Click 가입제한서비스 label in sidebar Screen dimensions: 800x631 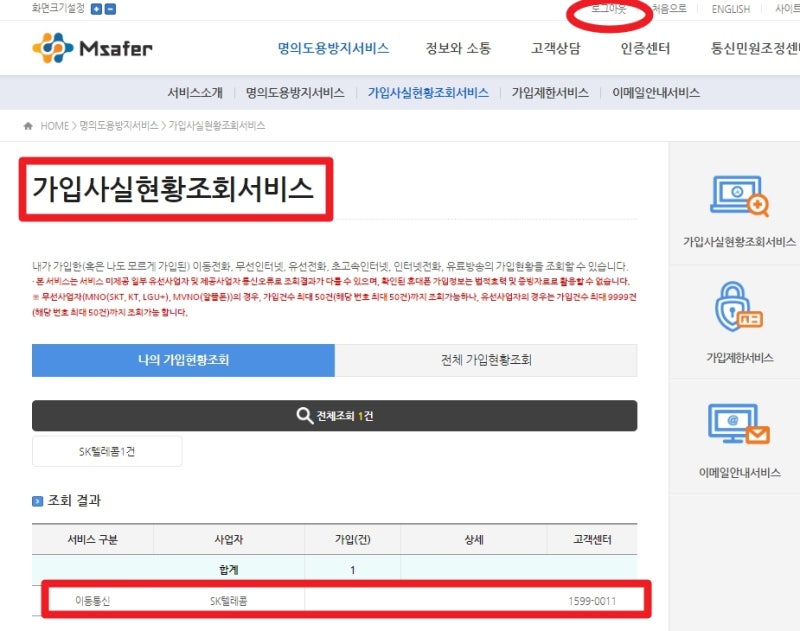pyautogui.click(x=739, y=358)
